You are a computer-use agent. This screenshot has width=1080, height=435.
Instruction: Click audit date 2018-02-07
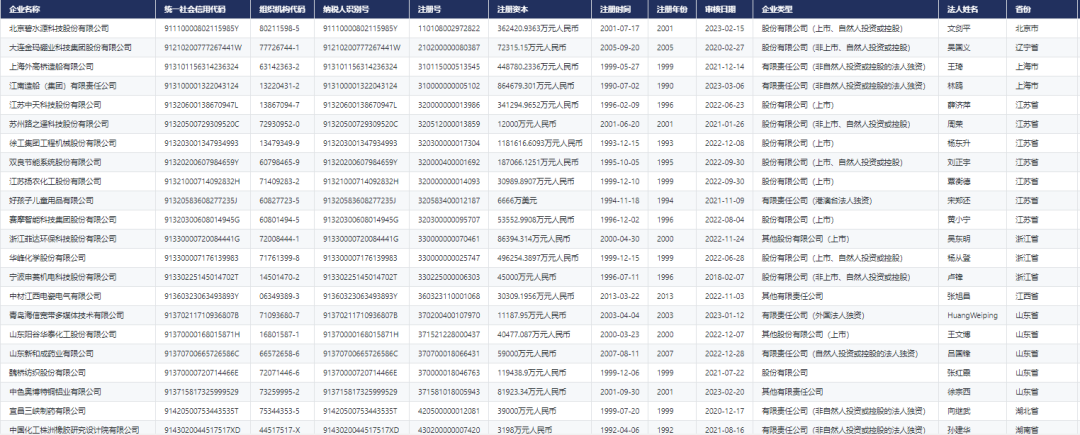(x=725, y=277)
